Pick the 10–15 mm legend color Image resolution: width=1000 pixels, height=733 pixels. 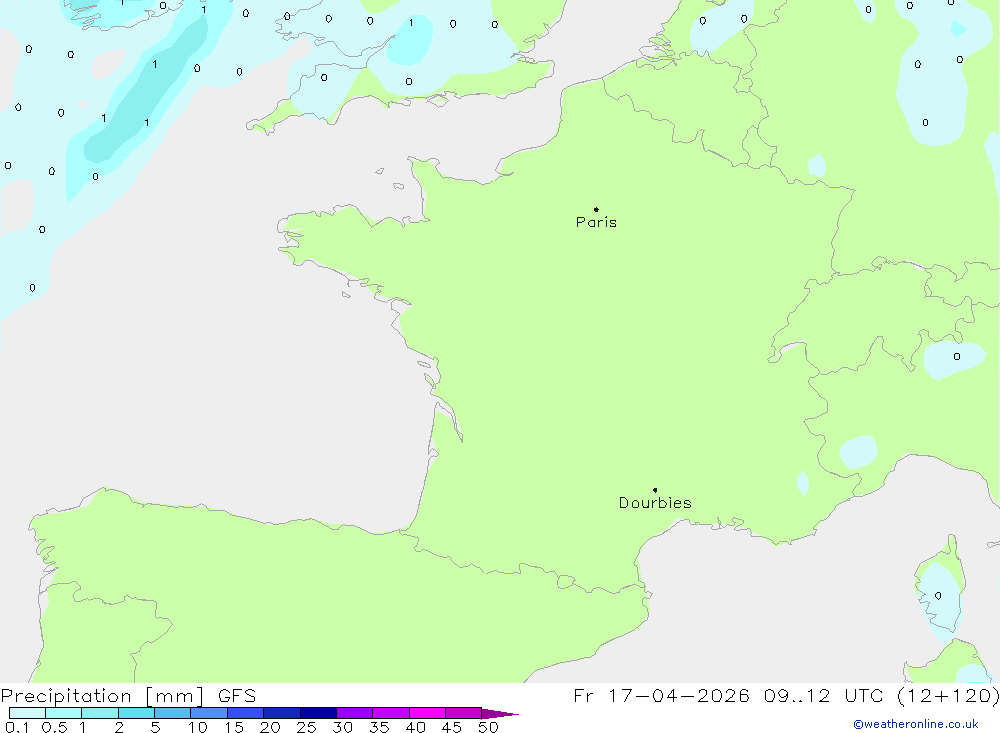click(x=209, y=713)
